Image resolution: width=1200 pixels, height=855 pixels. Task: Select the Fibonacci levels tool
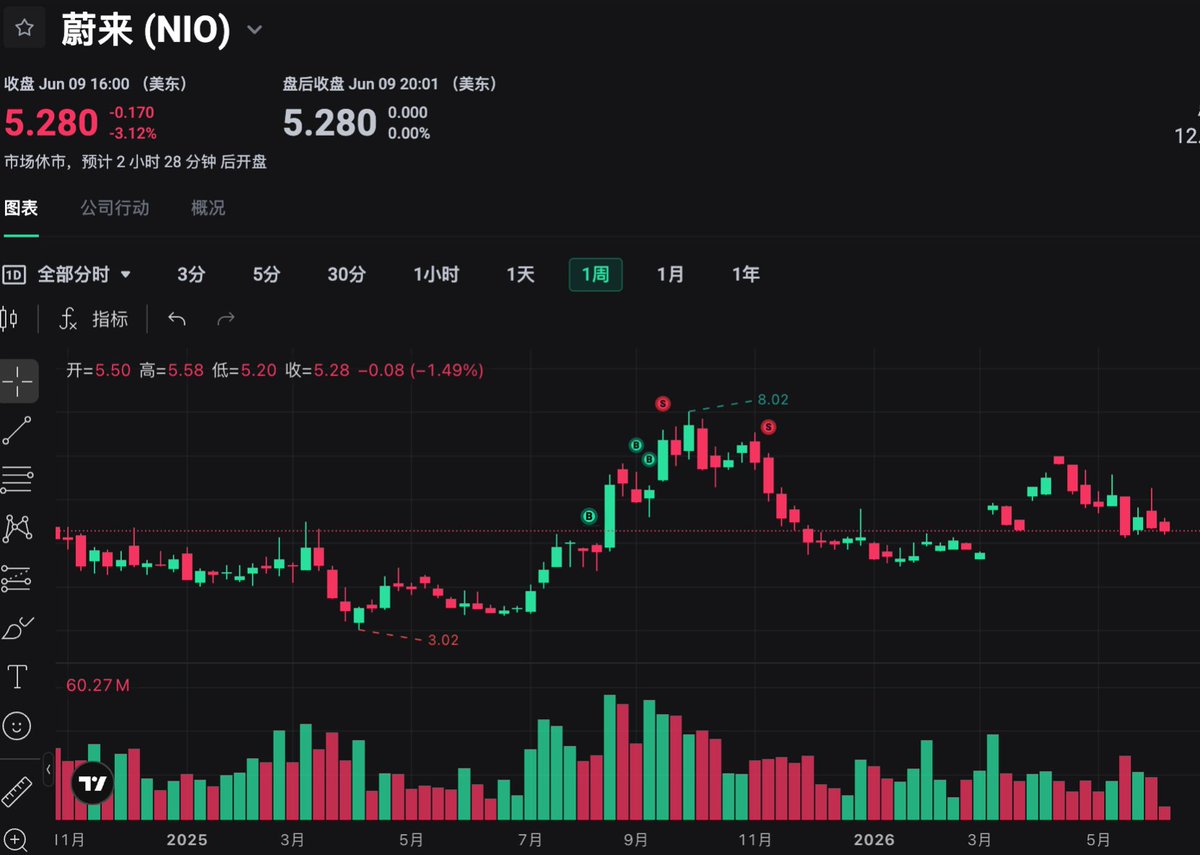pyautogui.click(x=18, y=479)
